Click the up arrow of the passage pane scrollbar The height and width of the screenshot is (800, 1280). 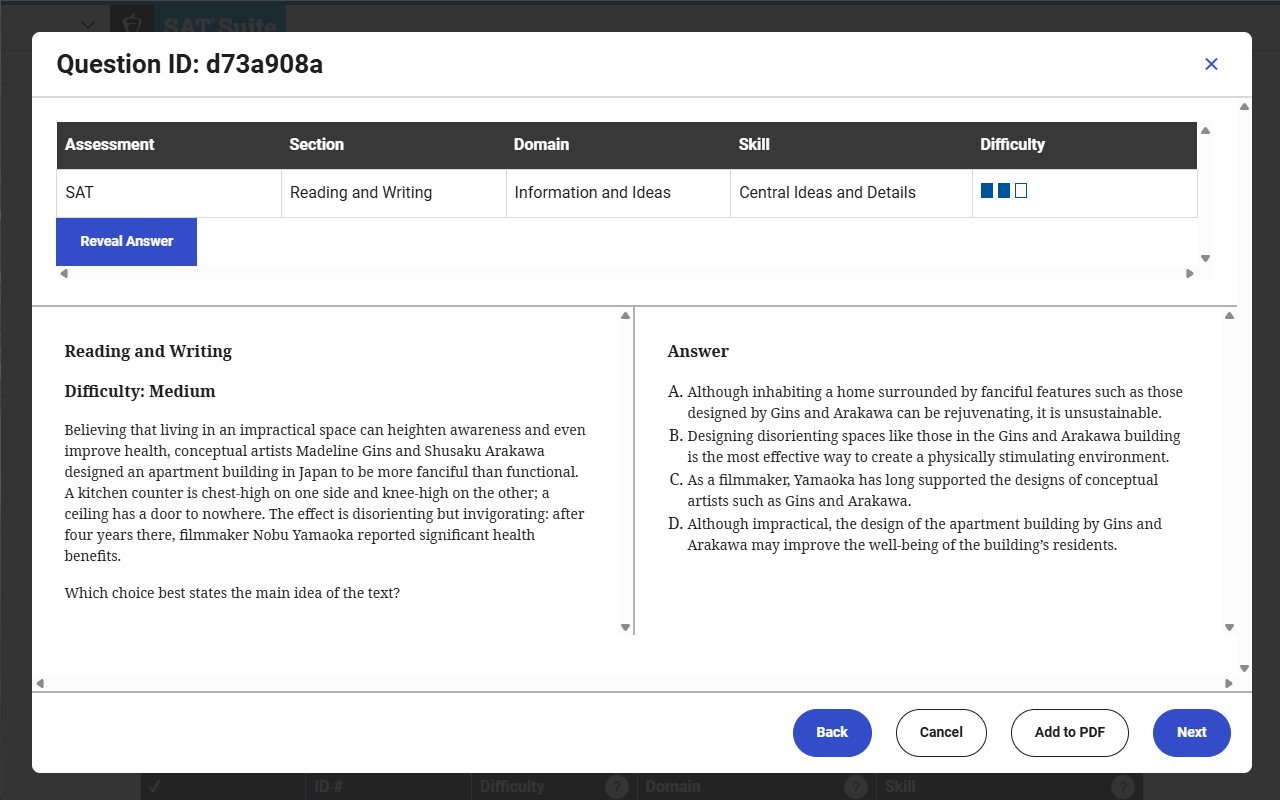pos(626,315)
